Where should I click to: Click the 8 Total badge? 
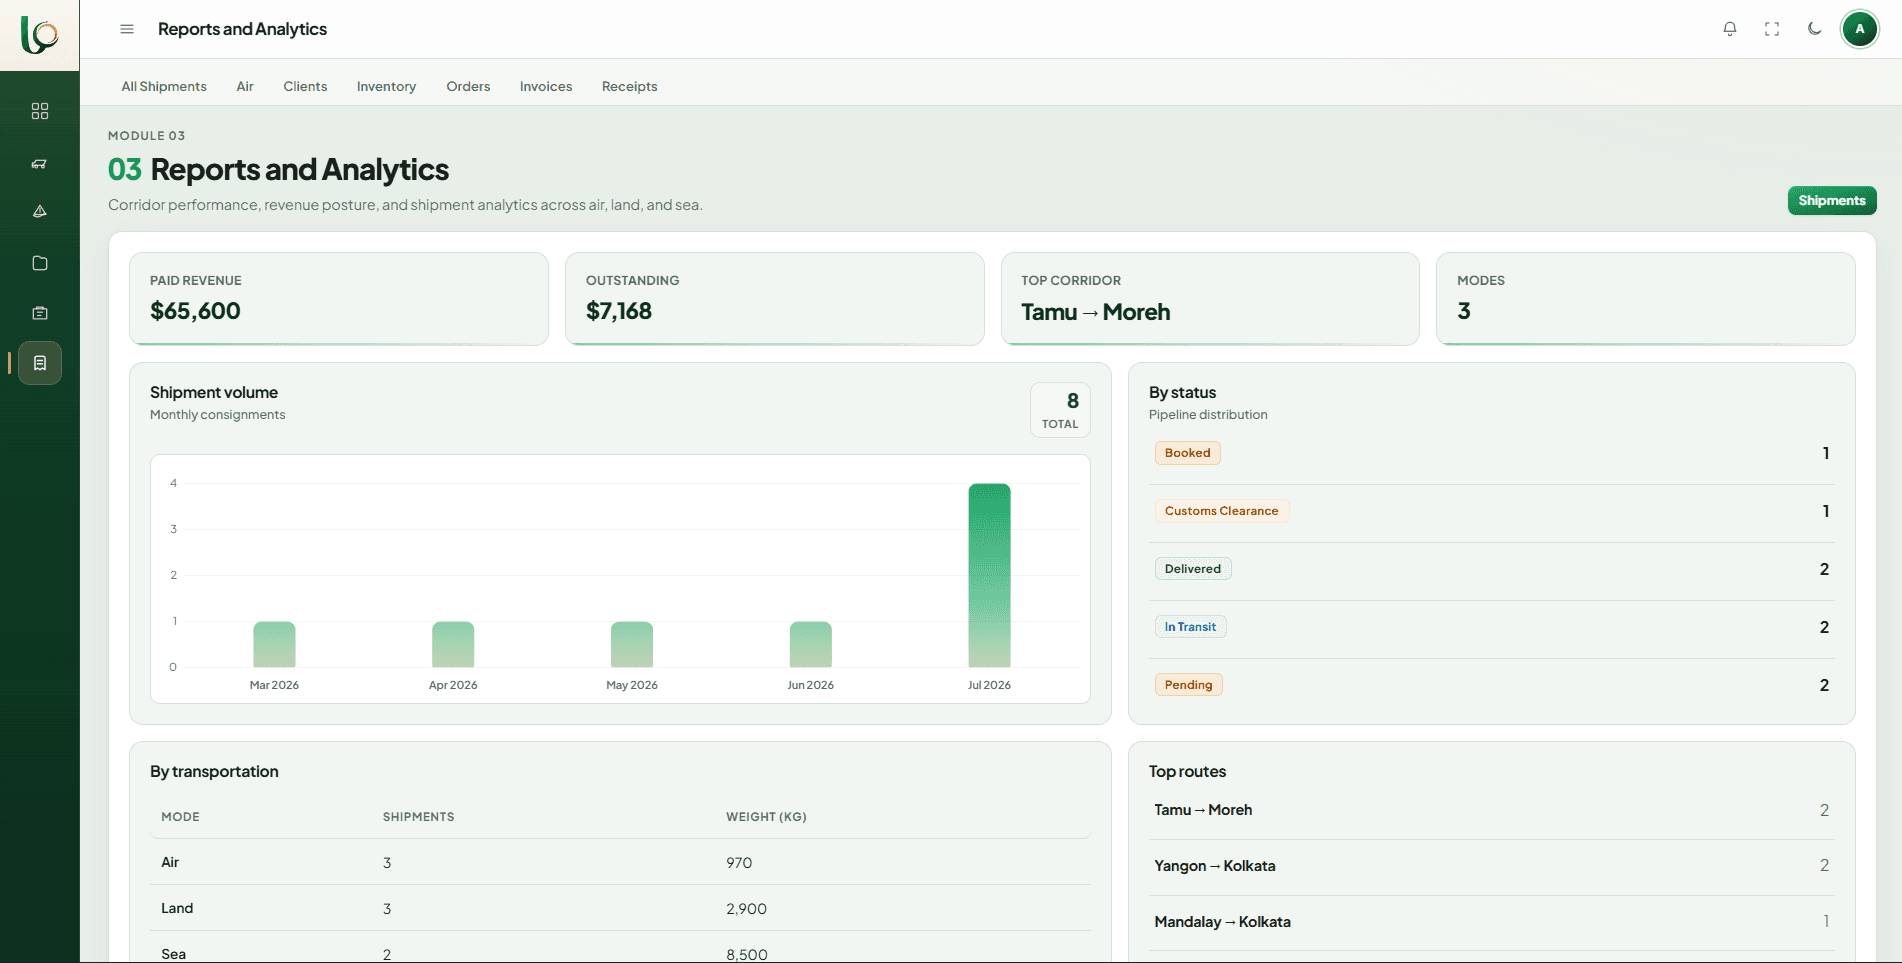[1060, 410]
